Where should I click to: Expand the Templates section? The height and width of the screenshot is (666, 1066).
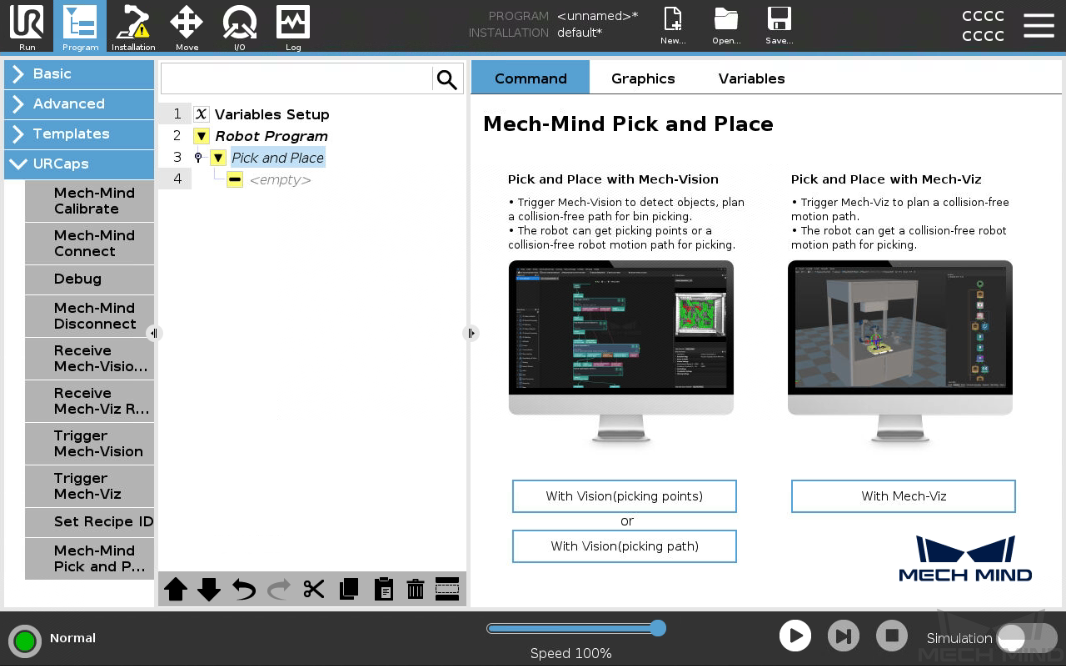pos(79,134)
